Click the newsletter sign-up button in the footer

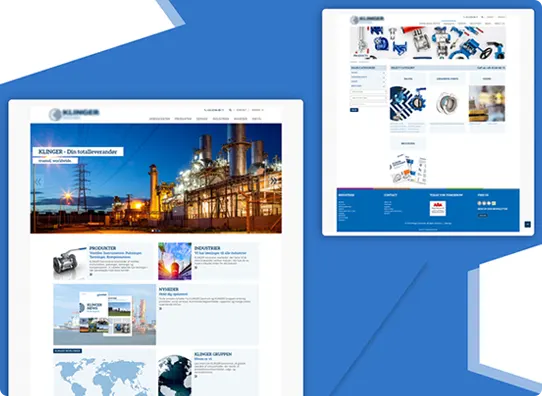pos(483,215)
